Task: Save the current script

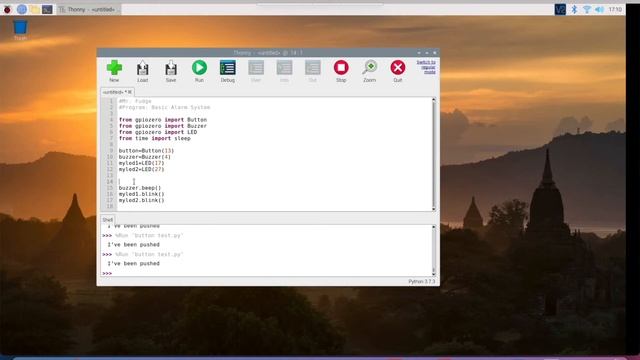Action: [x=171, y=71]
